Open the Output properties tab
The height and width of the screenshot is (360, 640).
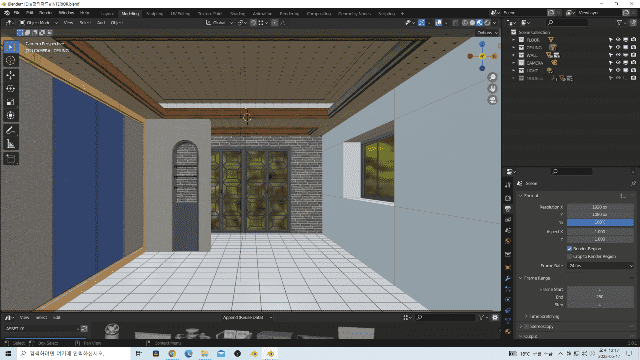(508, 209)
